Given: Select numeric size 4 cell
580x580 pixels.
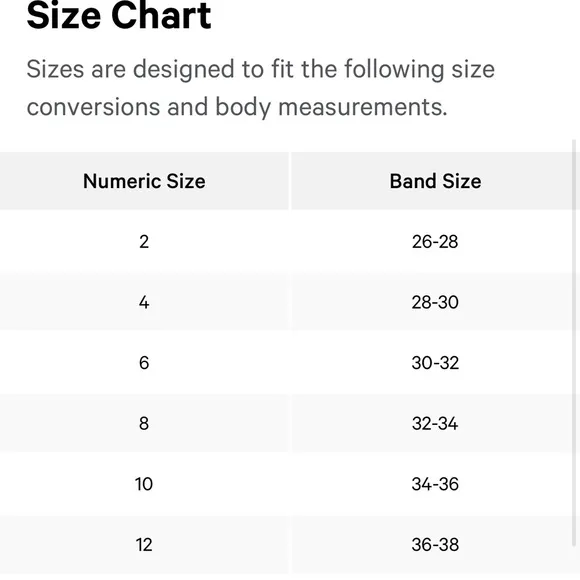Looking at the screenshot, I should 144,302.
